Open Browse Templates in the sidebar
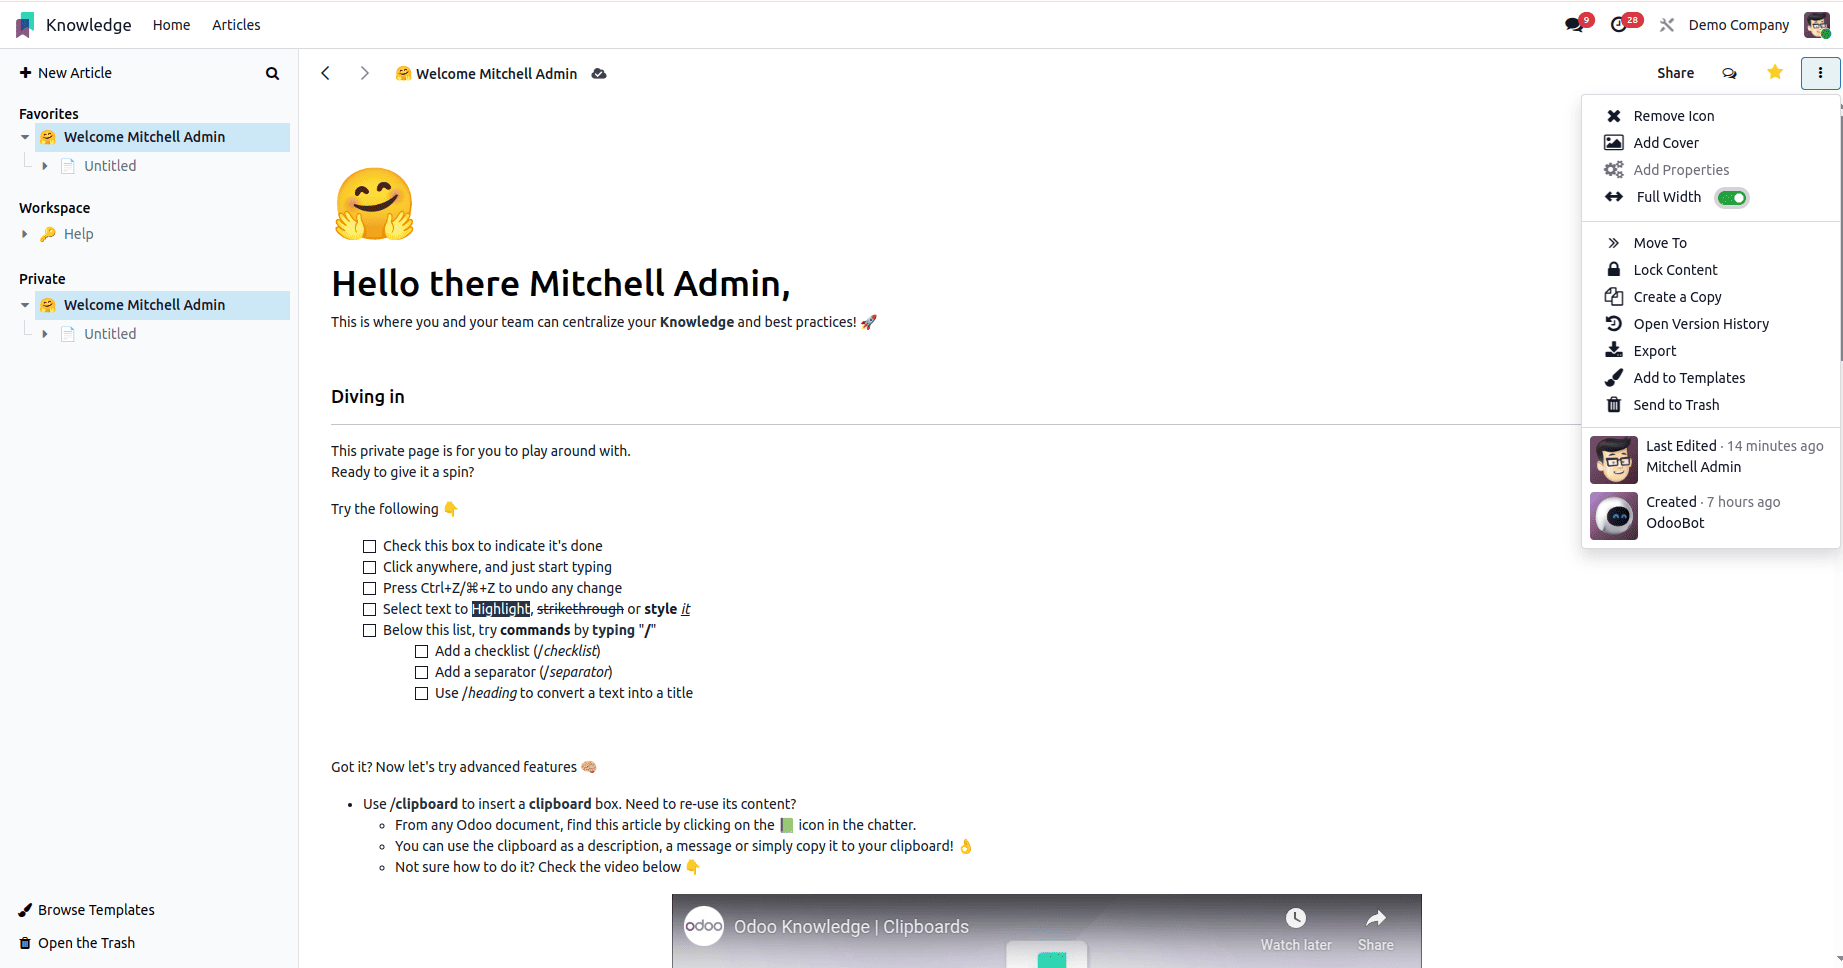The width and height of the screenshot is (1843, 968). 87,910
